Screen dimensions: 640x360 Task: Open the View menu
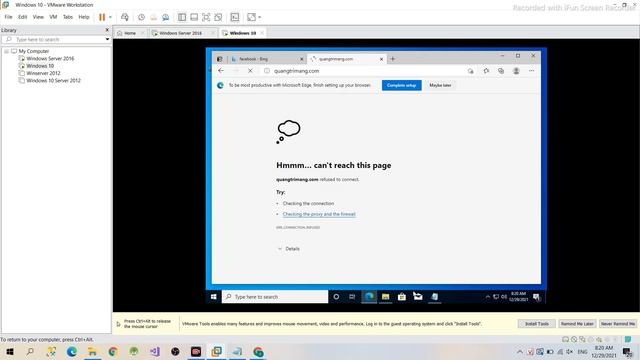(38, 17)
